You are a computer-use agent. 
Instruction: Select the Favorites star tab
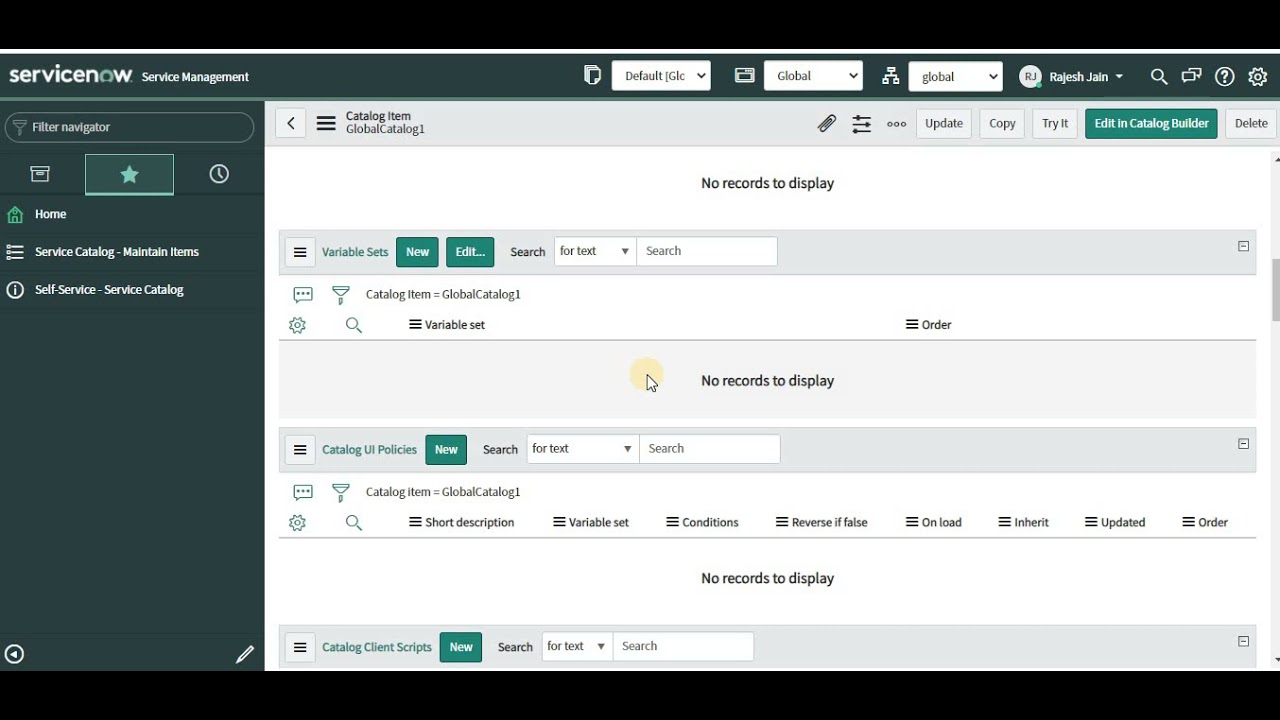click(129, 173)
